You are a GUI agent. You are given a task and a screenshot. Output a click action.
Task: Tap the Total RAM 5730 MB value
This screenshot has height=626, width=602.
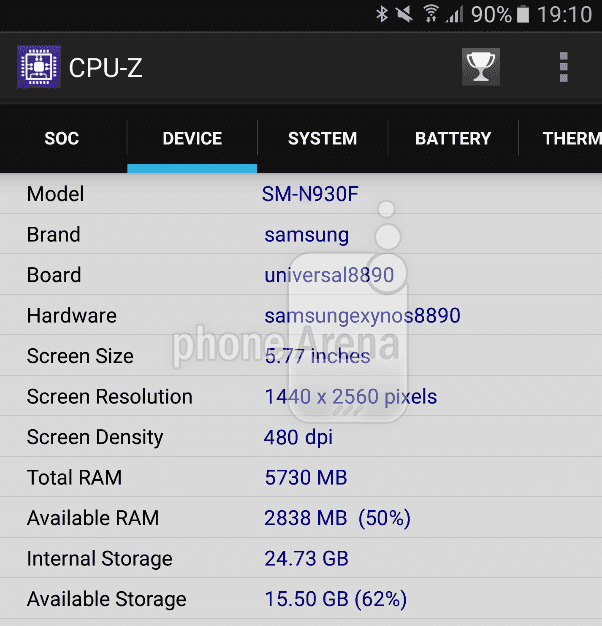(306, 478)
